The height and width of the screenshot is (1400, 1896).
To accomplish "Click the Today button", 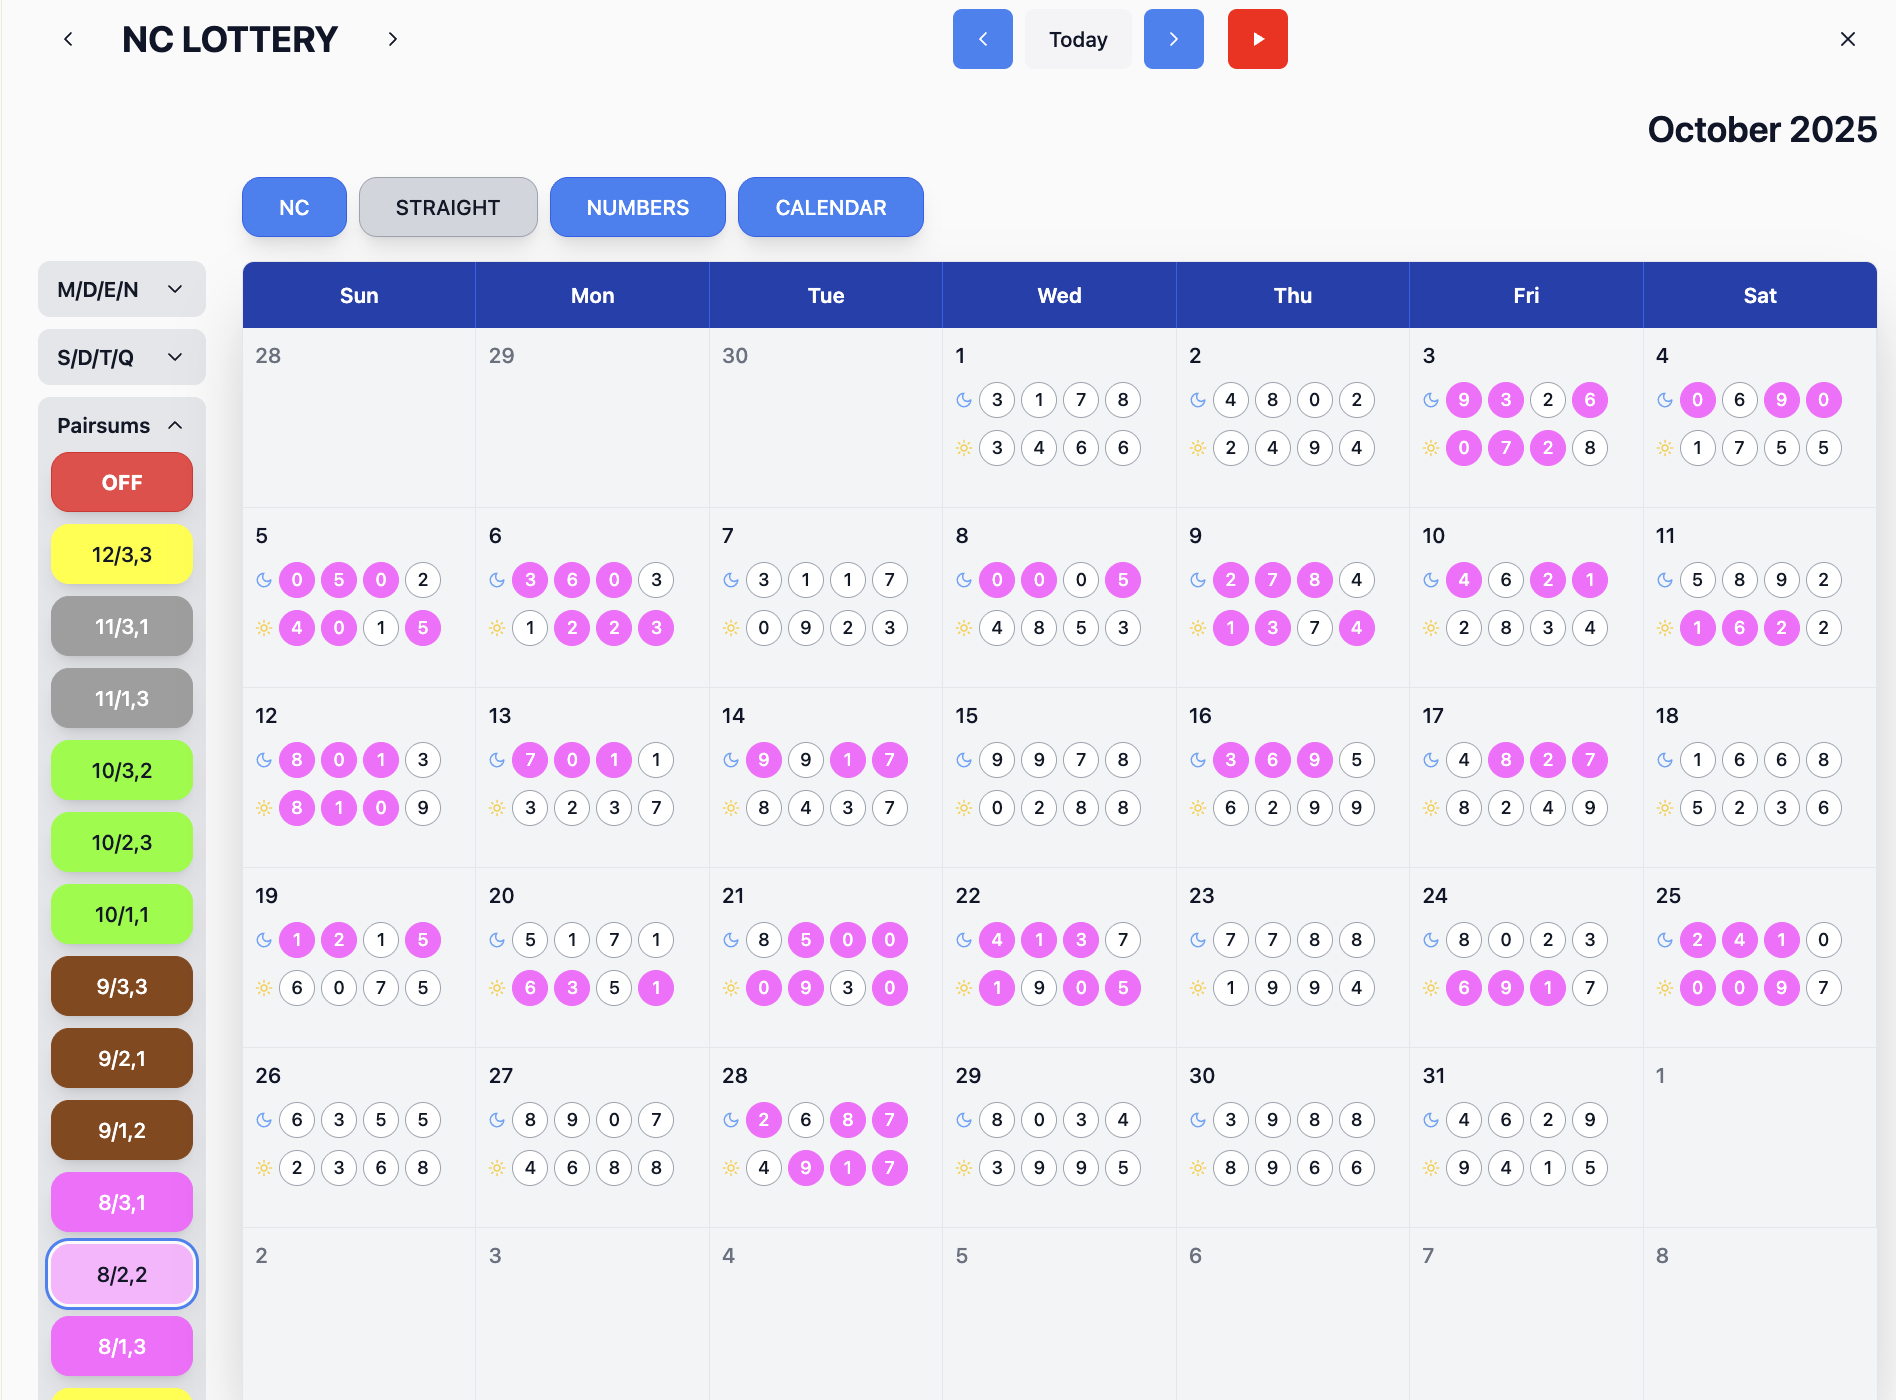I will point(1078,39).
